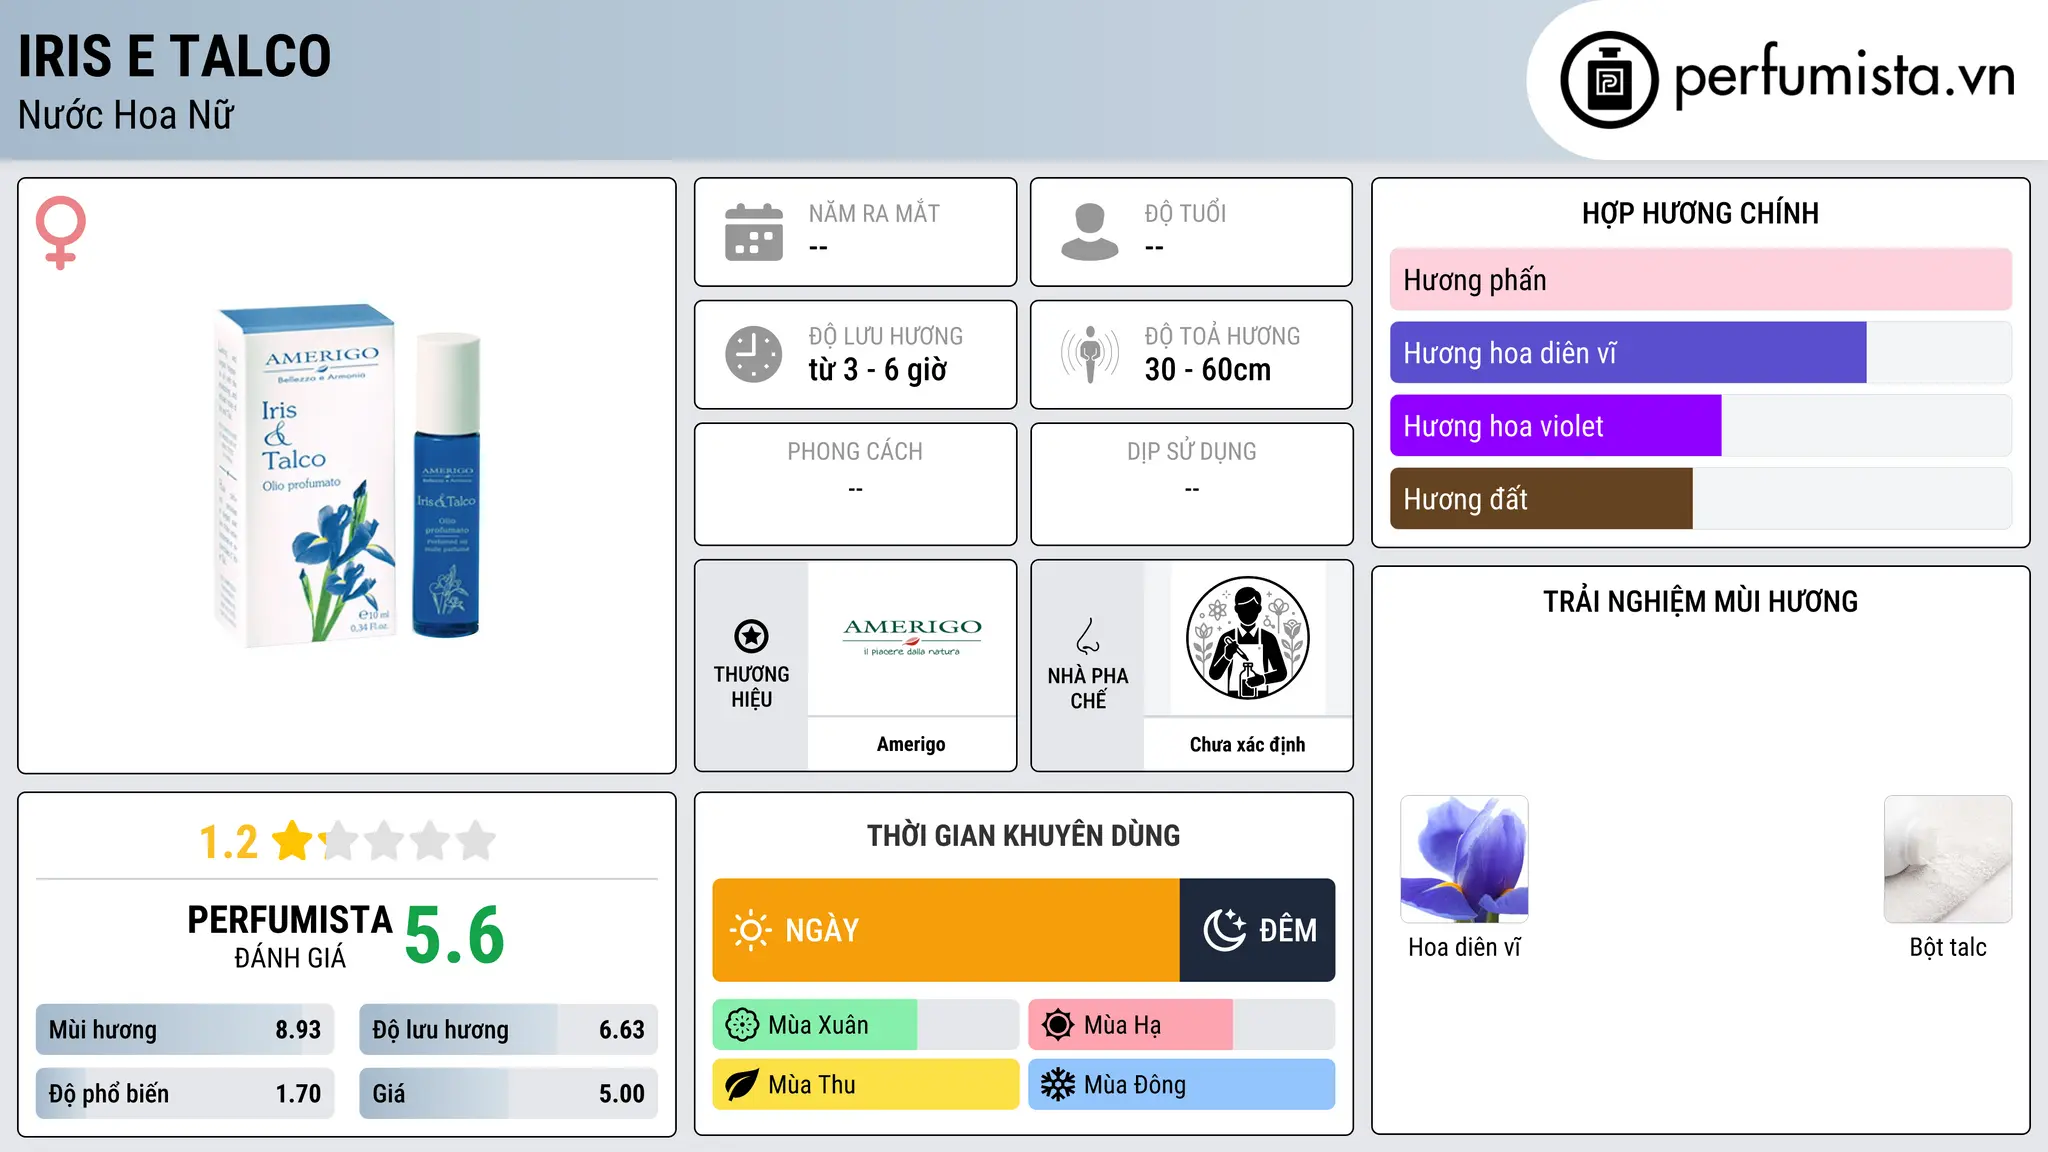
Task: Click the dark Đêm nighttime bar
Action: [x=1258, y=930]
